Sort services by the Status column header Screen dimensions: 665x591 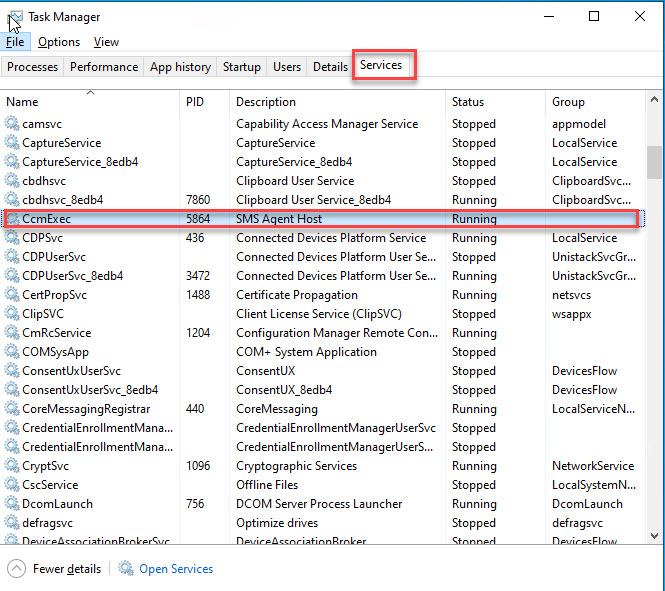point(468,102)
